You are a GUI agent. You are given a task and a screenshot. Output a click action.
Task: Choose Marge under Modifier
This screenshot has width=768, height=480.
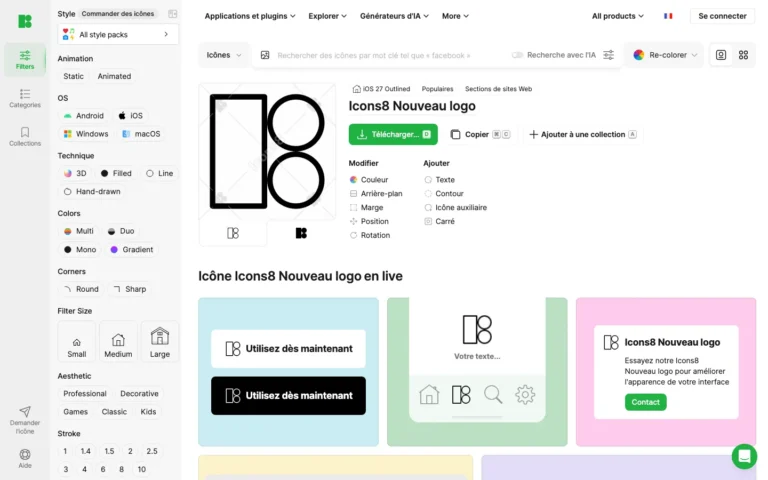(366, 207)
